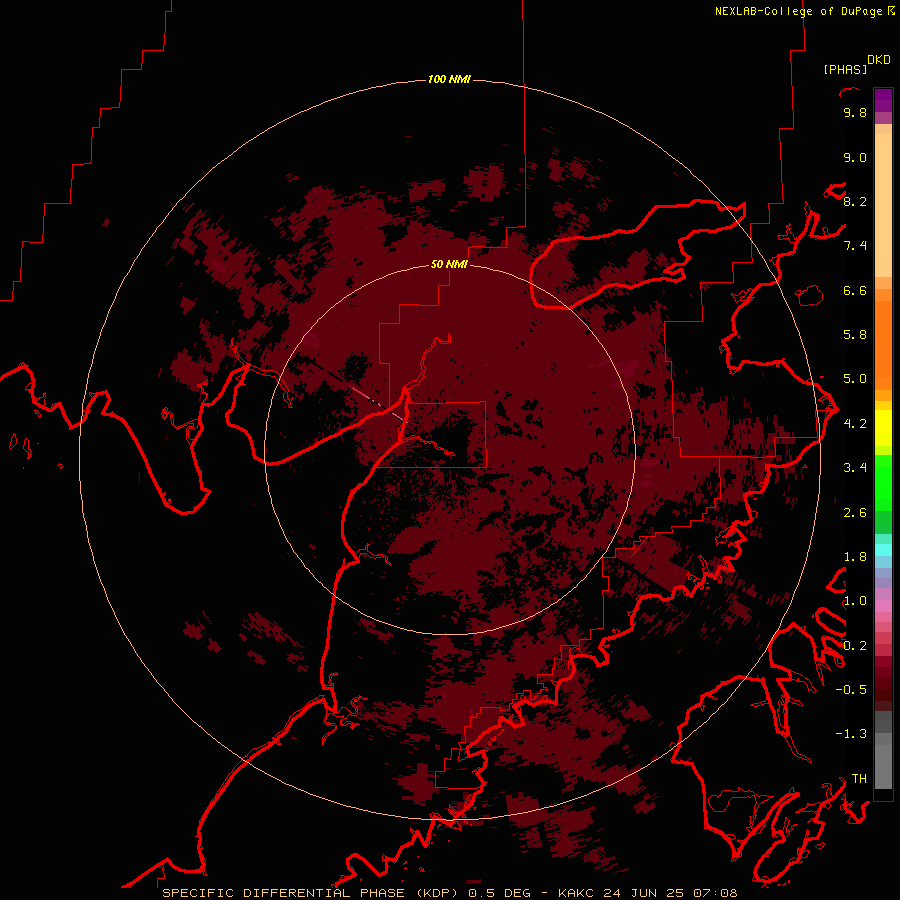Click the DKD unit label above the legend

tap(879, 60)
